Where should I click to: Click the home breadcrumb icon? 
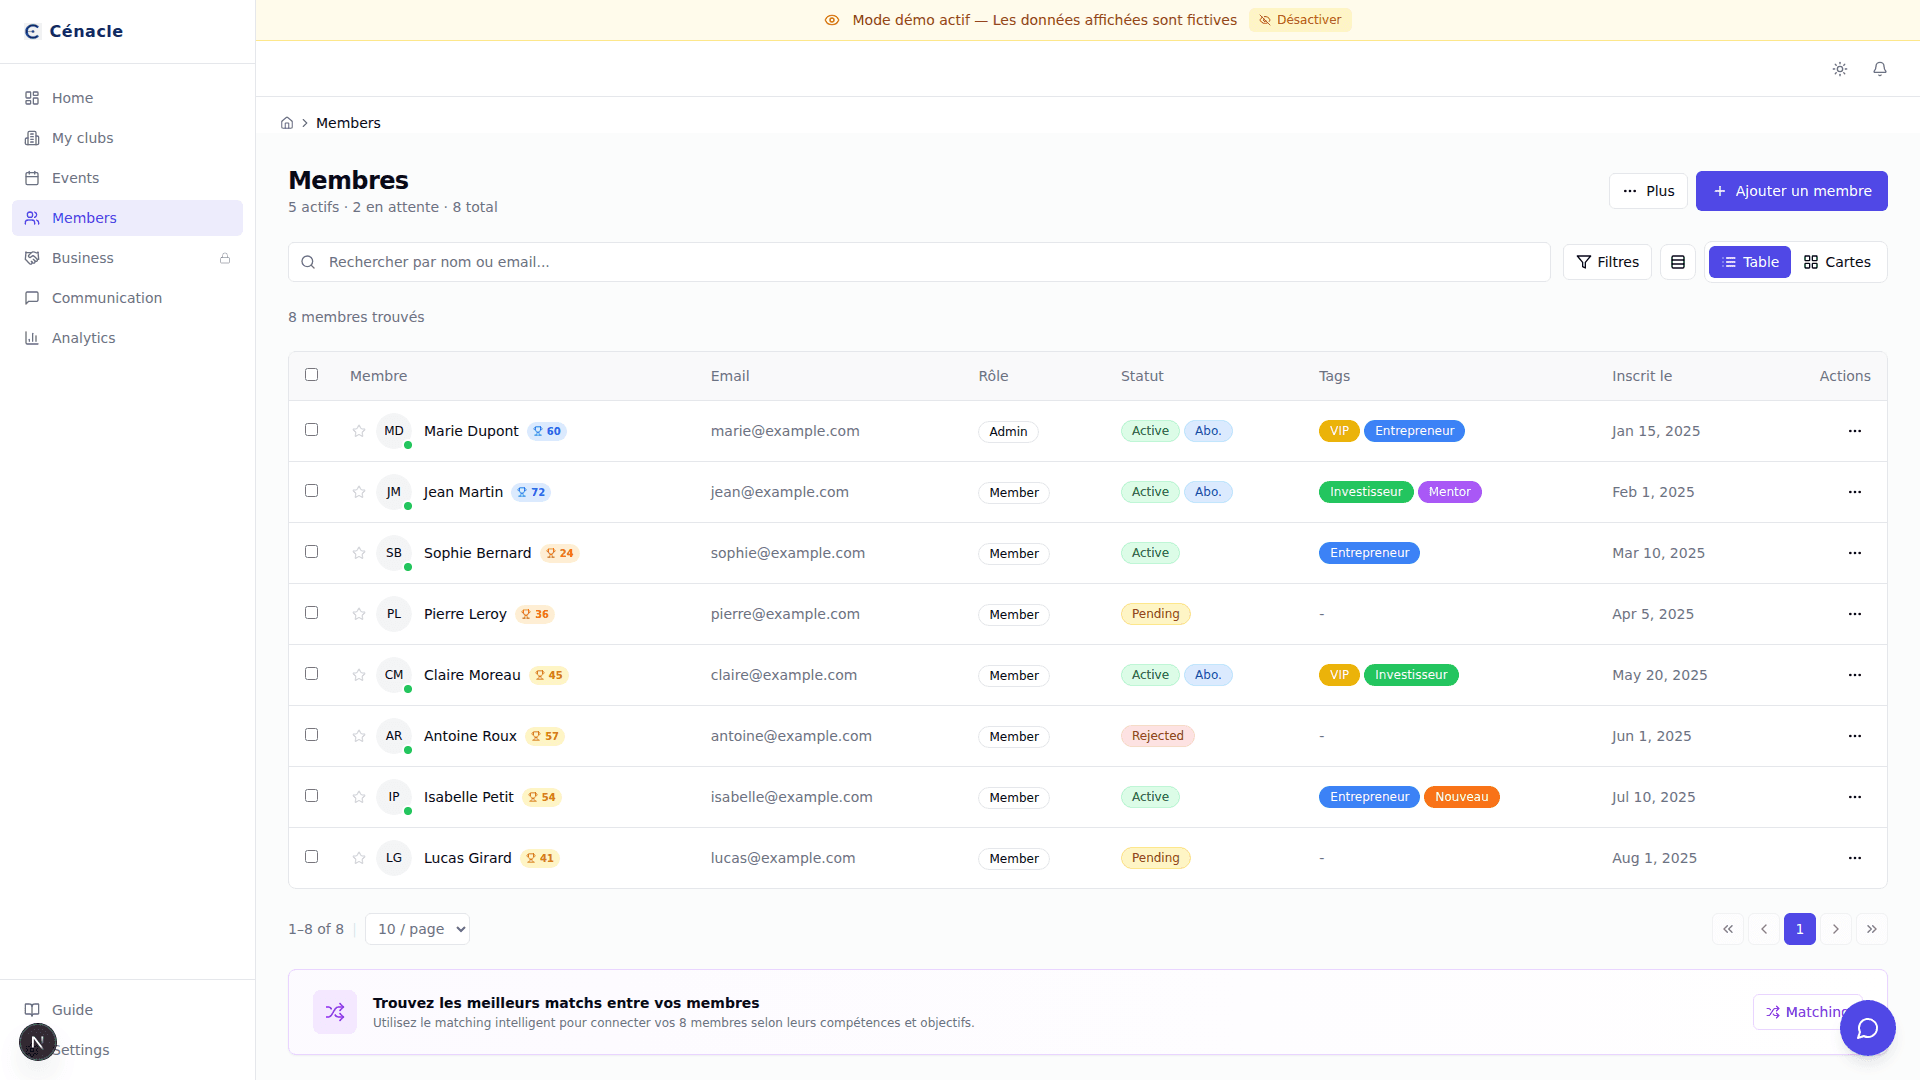coord(287,122)
